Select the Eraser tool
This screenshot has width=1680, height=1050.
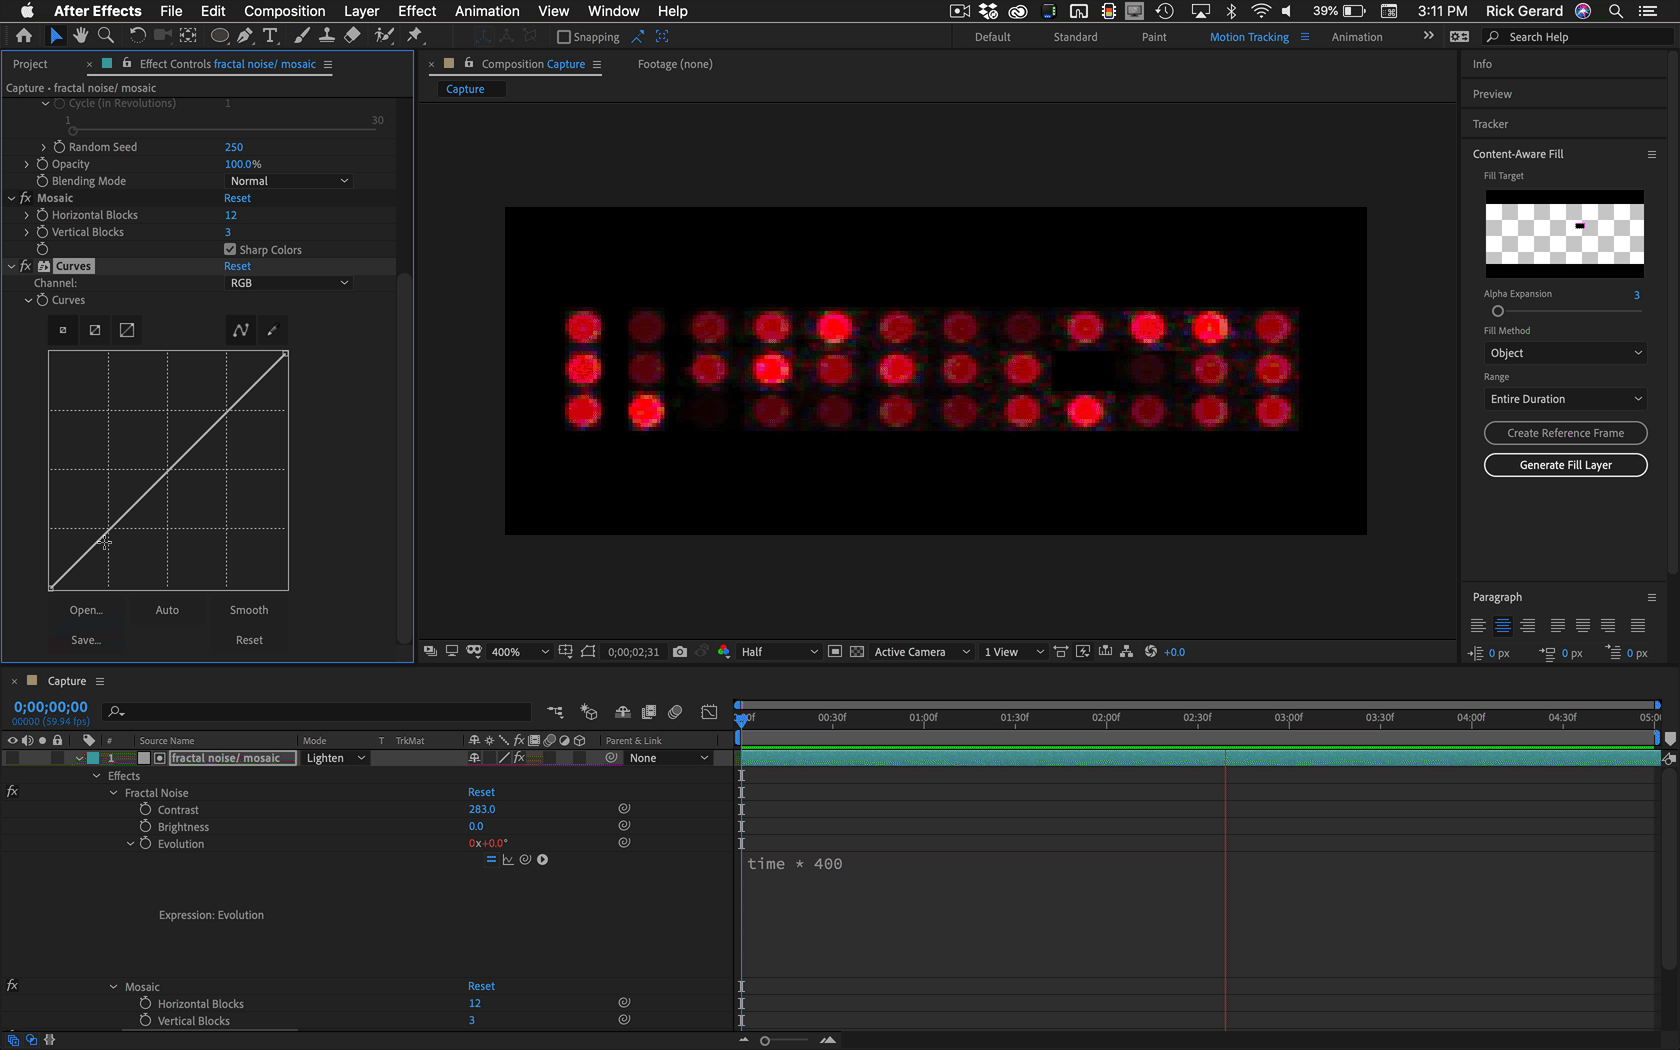point(352,36)
